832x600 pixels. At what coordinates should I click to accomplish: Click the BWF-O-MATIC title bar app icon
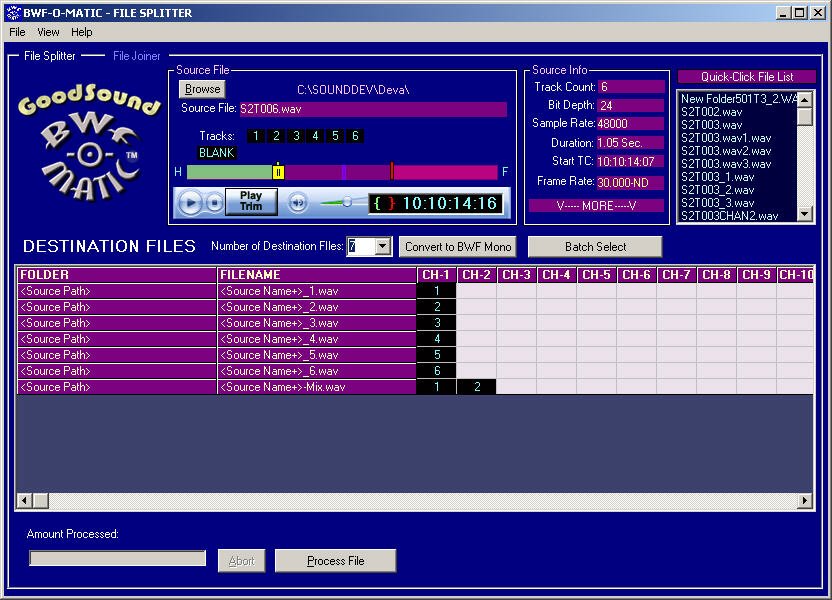(13, 13)
